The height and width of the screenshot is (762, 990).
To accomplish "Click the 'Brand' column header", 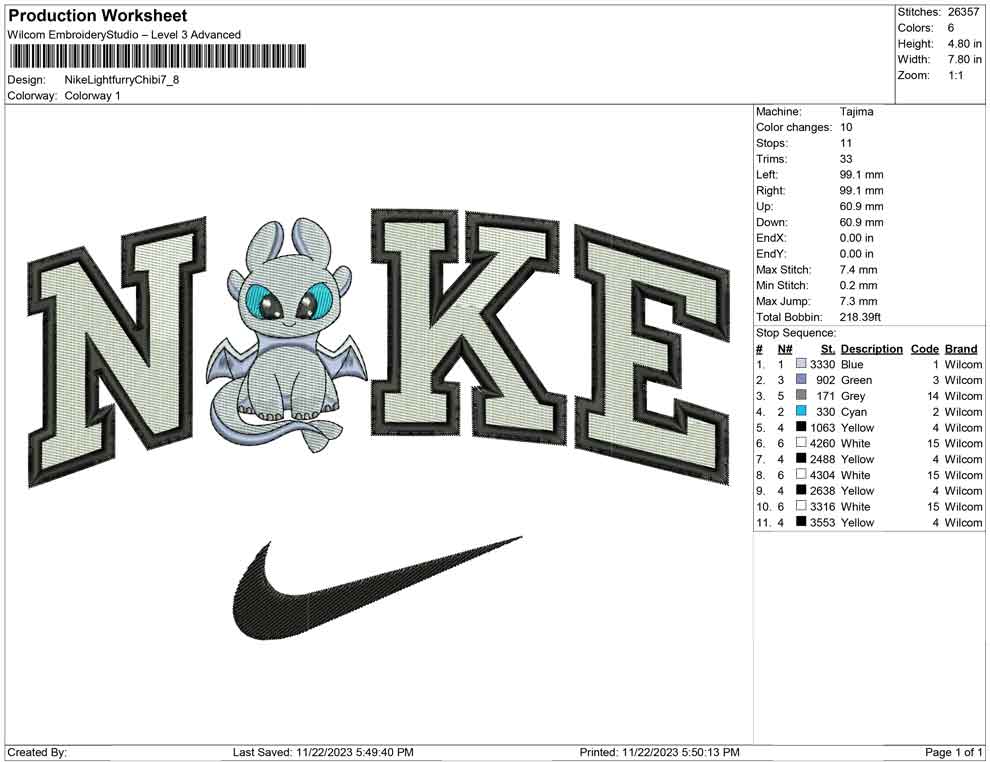I will click(961, 348).
